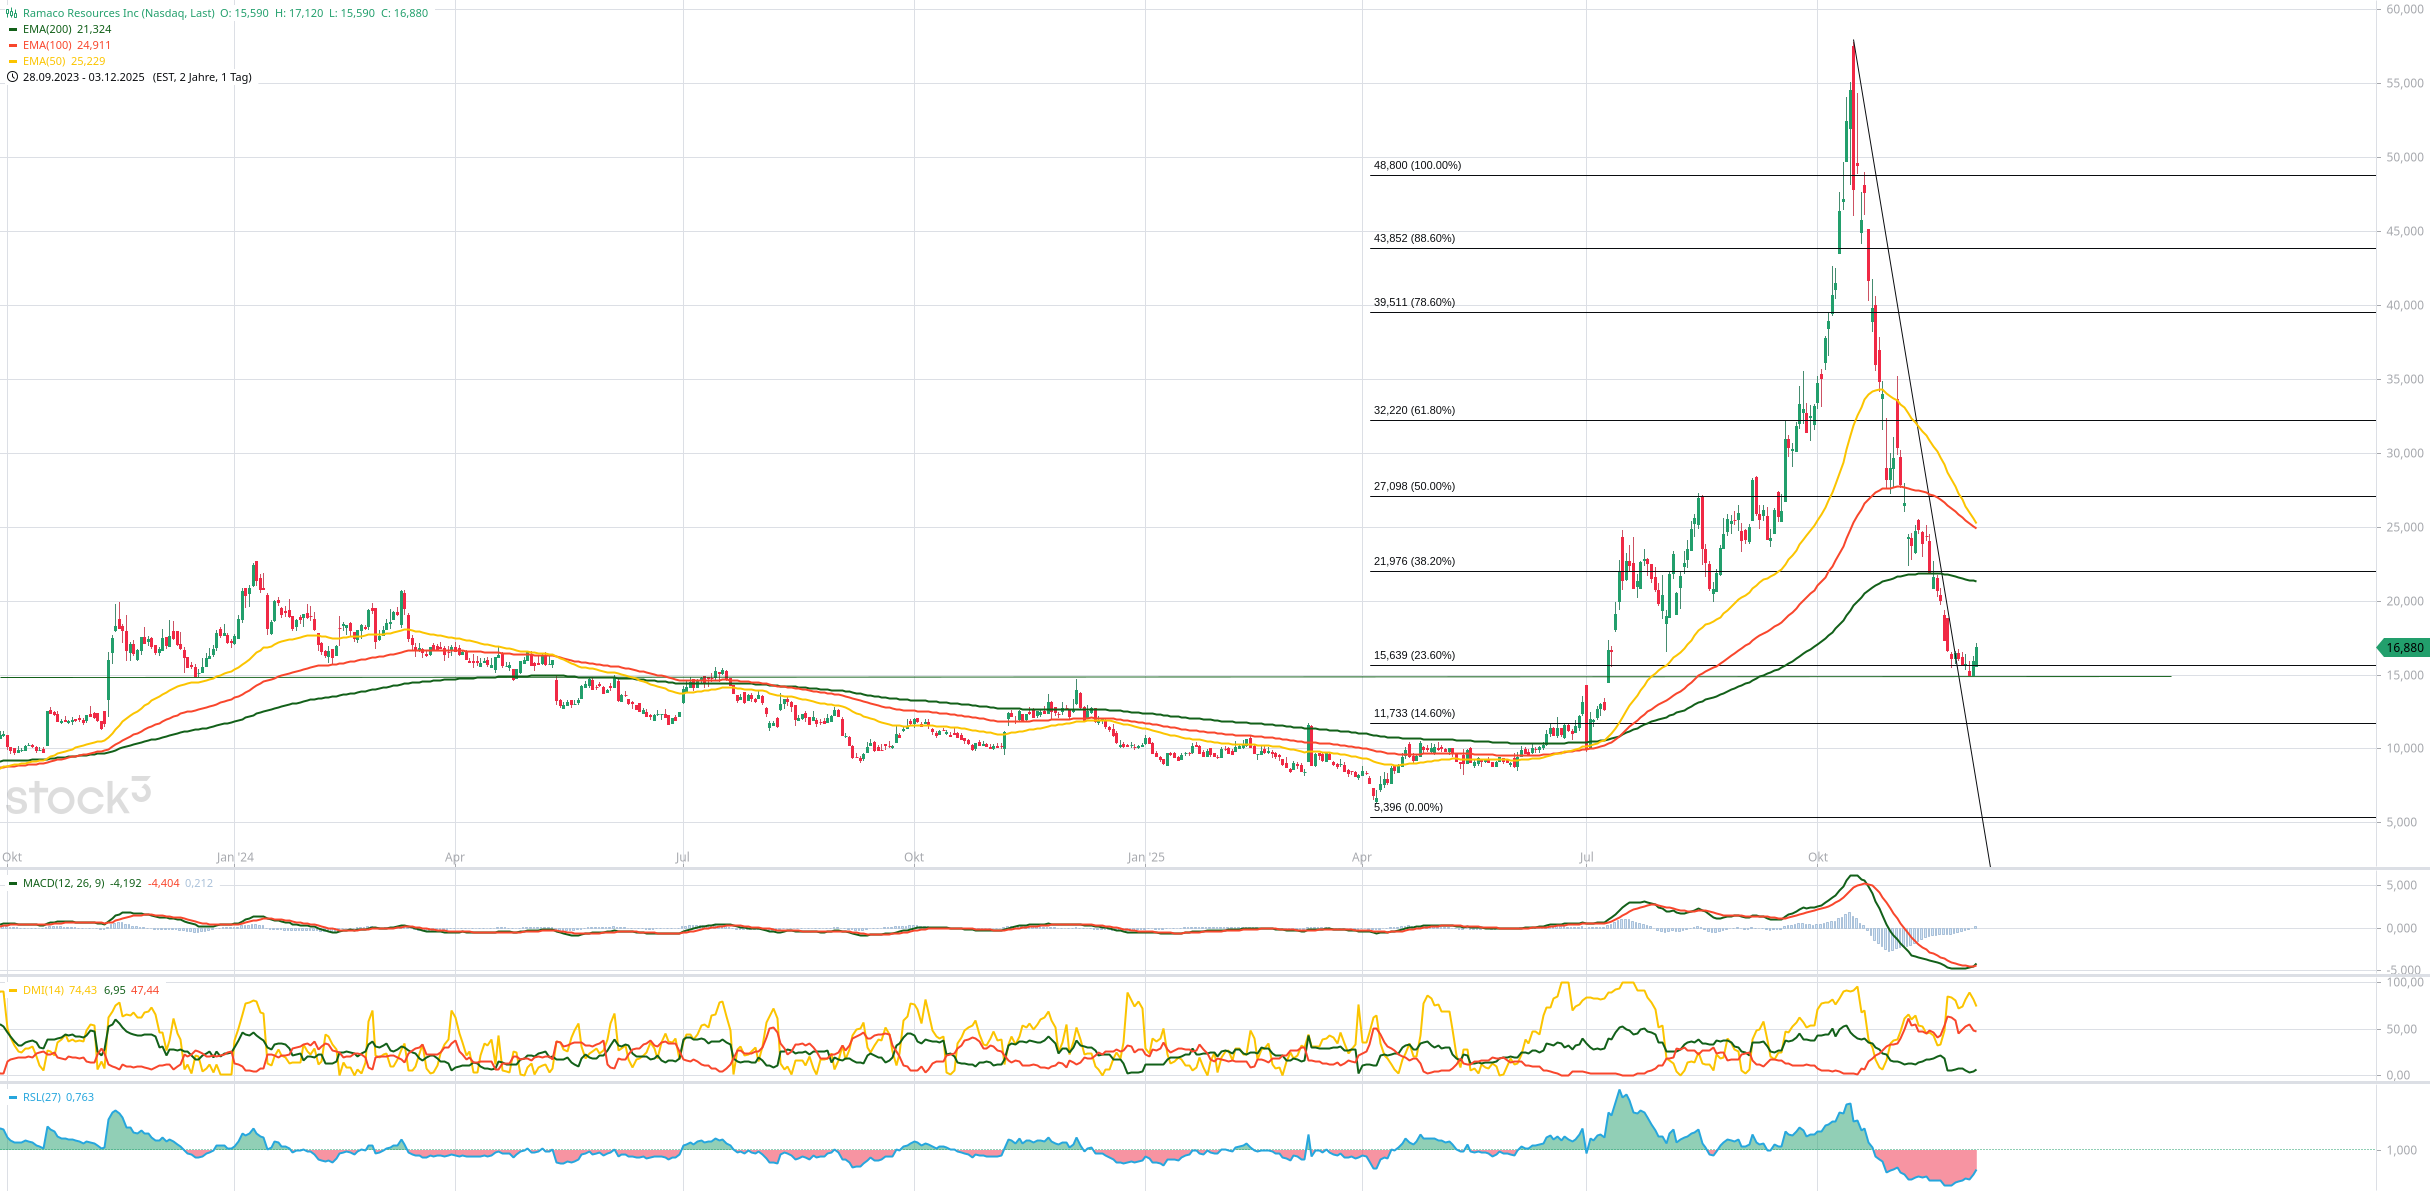Open the date range 28.09.2023 - 03.12.2025 selector
The image size is (2430, 1191).
[84, 77]
